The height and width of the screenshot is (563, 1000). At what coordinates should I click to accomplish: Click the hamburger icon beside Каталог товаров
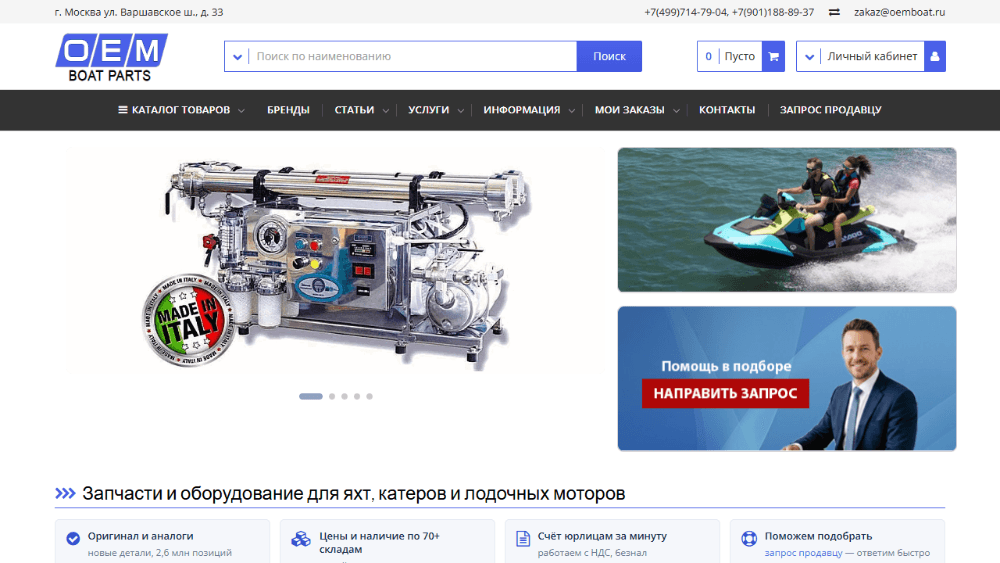pos(122,110)
